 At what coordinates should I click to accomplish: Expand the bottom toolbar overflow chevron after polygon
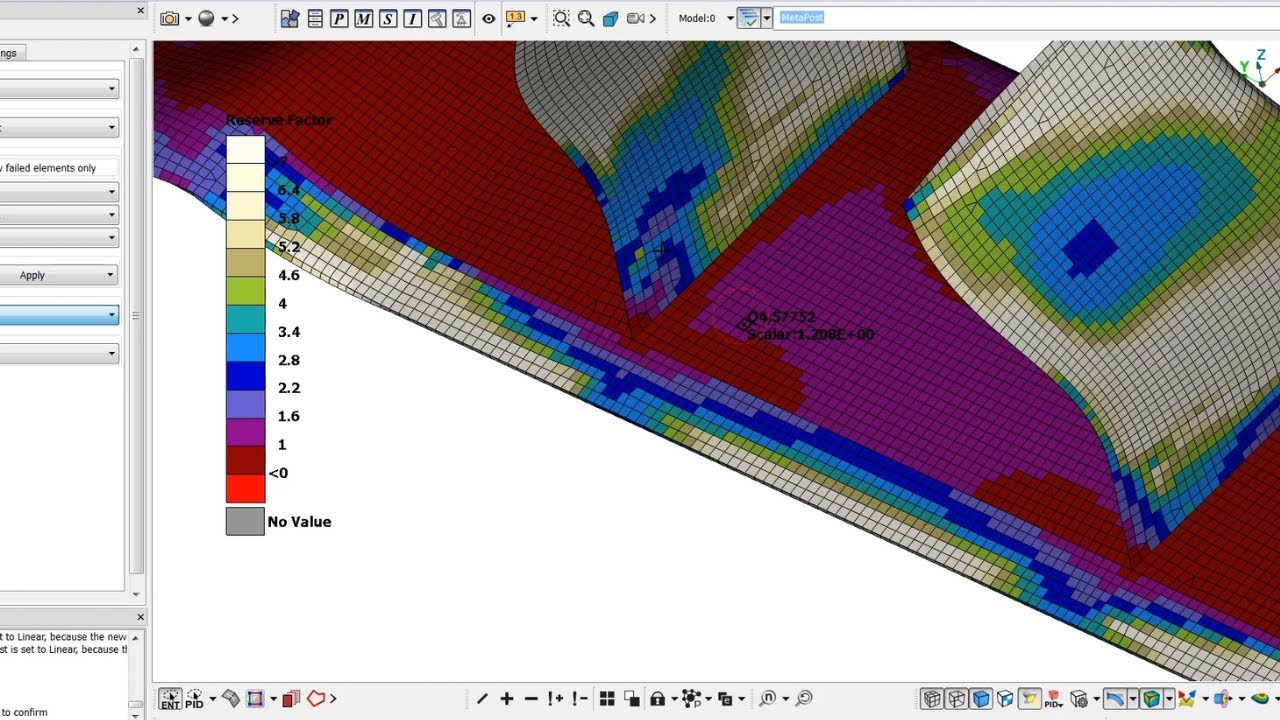click(x=333, y=699)
